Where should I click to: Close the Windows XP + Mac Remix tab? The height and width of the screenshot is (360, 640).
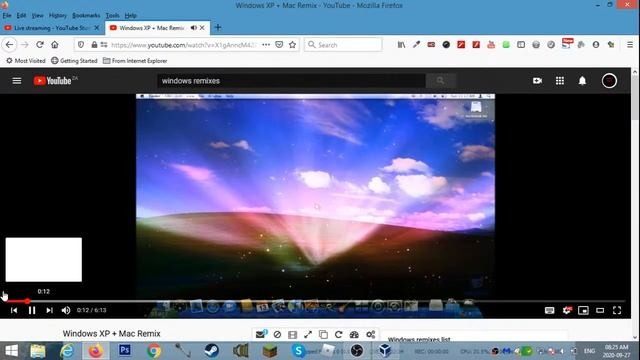pos(202,28)
